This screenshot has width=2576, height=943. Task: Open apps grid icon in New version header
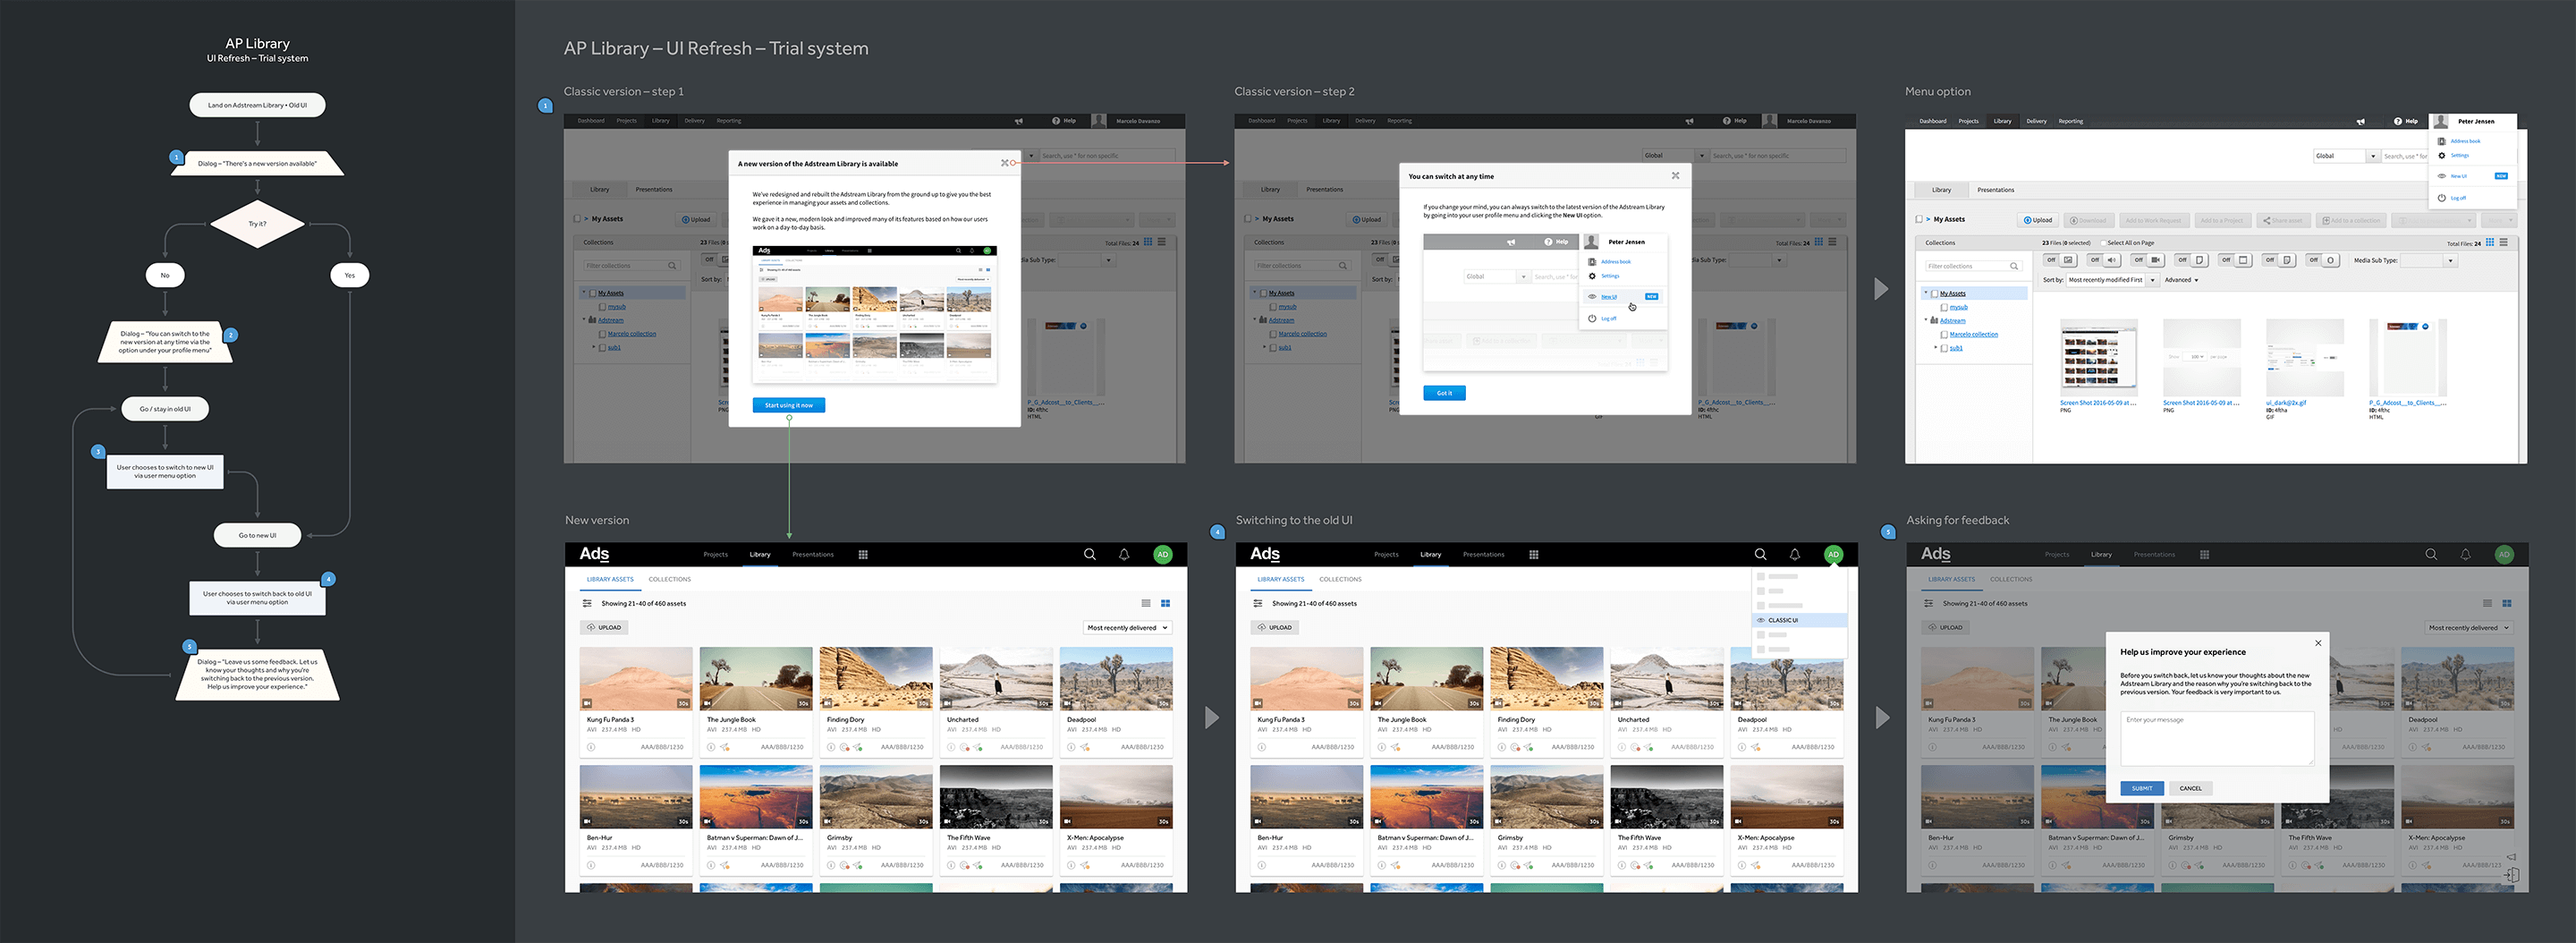pos(863,554)
